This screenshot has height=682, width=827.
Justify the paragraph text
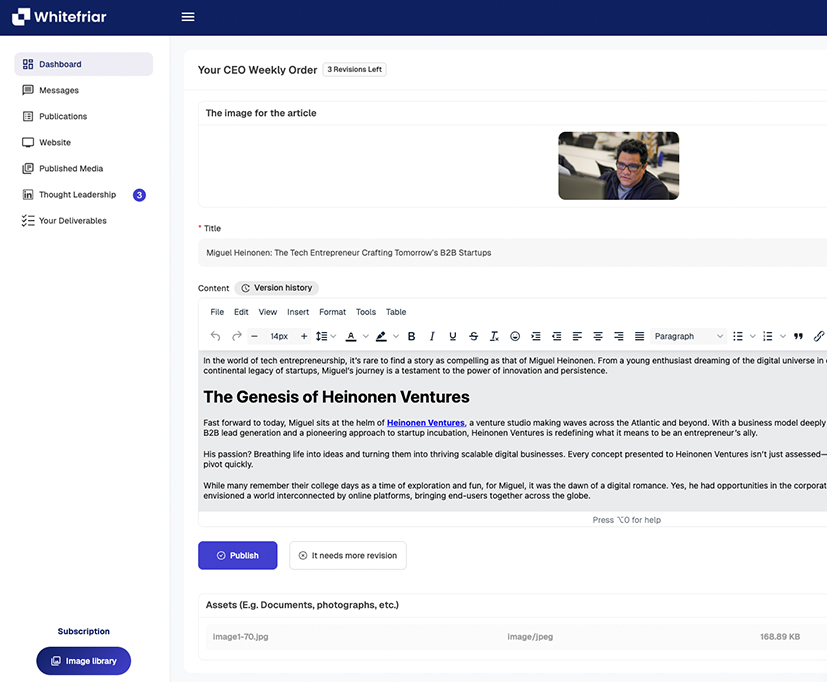639,337
